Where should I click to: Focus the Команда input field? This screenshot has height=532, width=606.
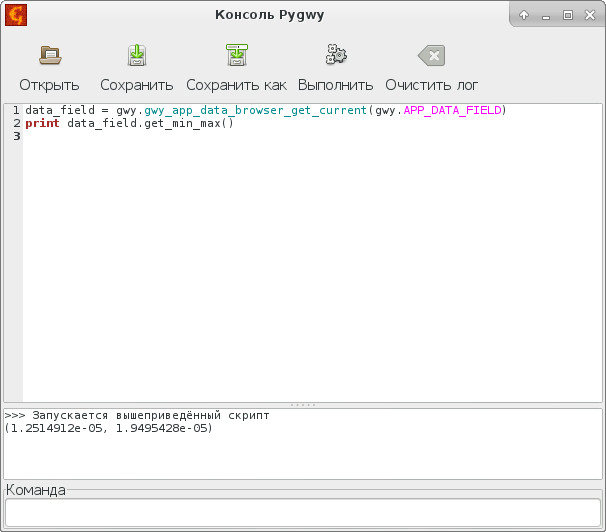(x=303, y=512)
